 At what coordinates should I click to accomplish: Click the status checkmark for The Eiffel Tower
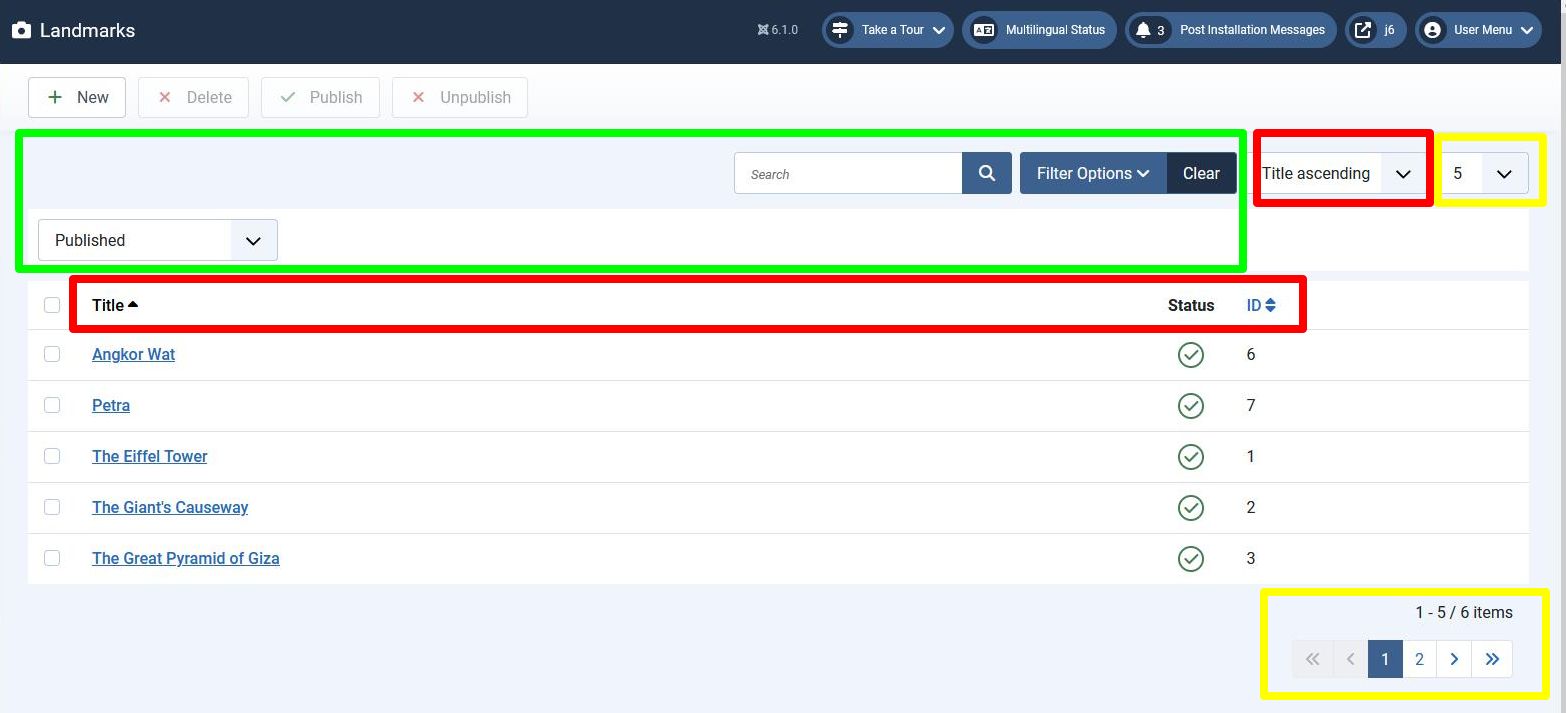click(x=1190, y=457)
